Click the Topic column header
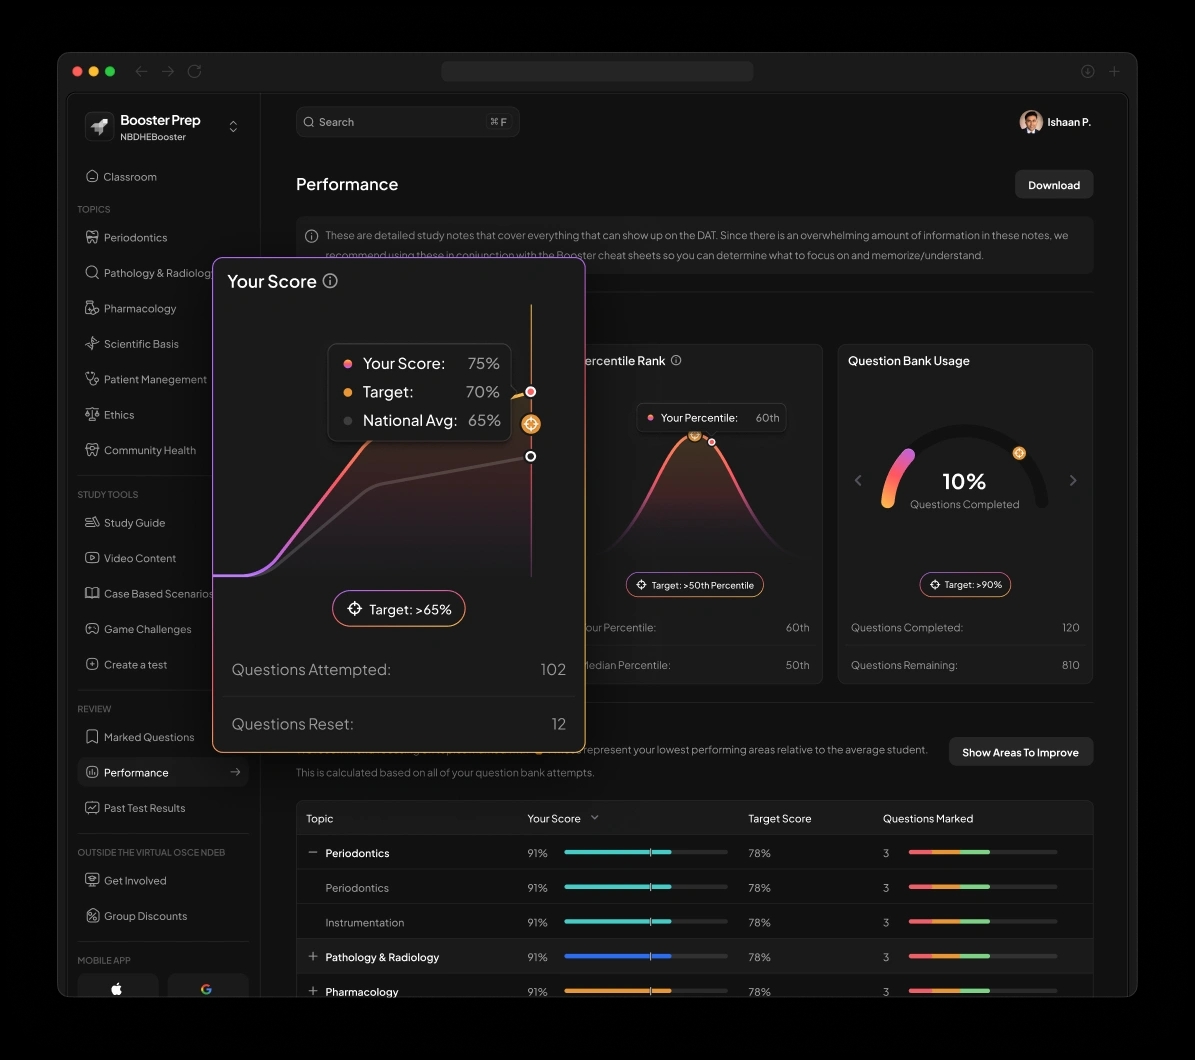 319,818
